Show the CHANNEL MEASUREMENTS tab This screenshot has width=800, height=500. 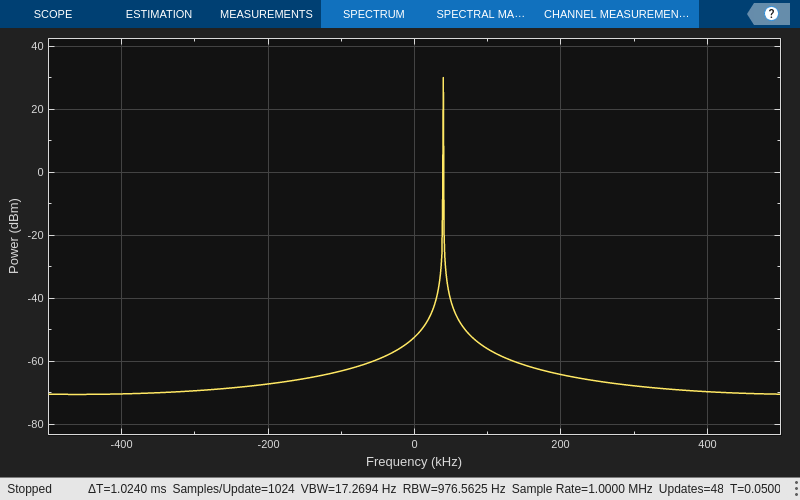[616, 14]
